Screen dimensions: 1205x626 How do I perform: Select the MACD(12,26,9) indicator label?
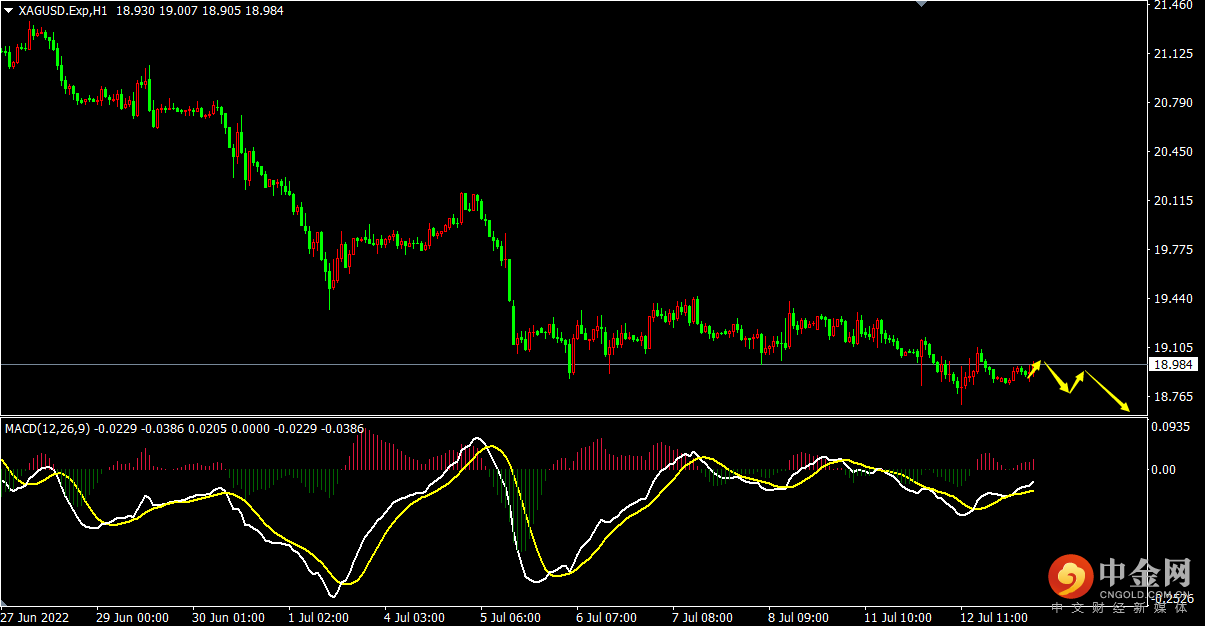click(x=48, y=429)
